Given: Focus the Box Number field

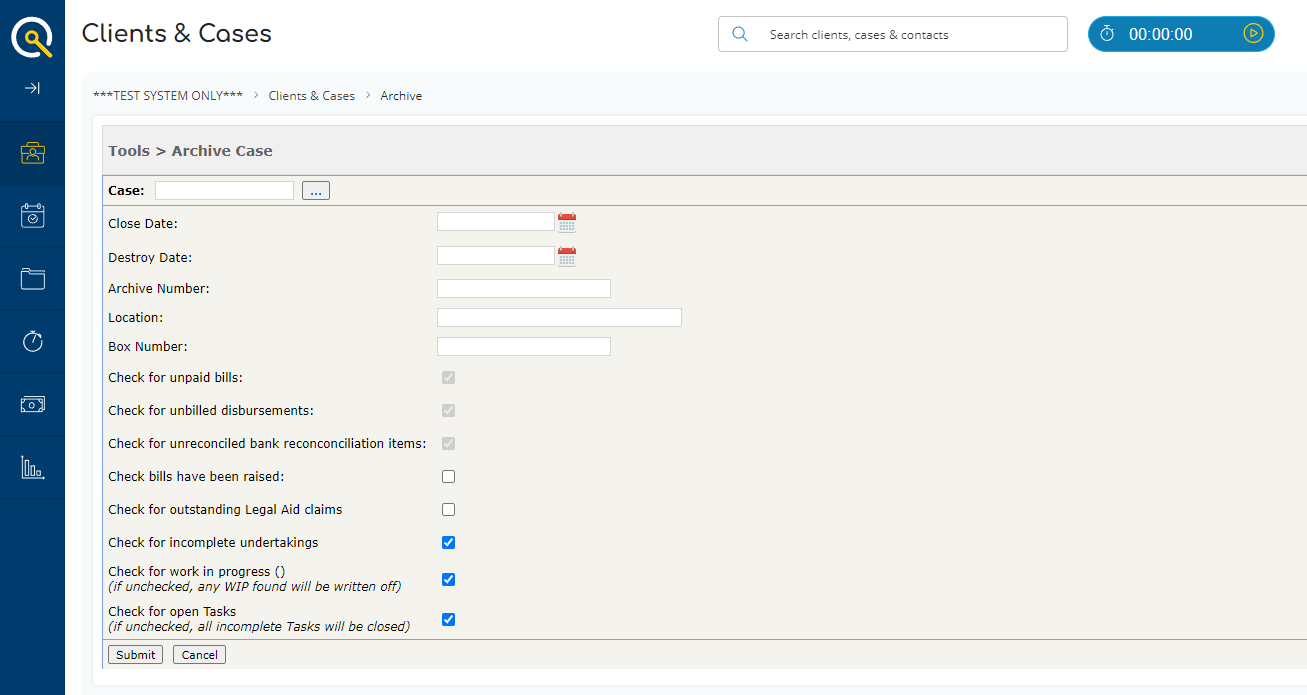Looking at the screenshot, I should coord(524,346).
